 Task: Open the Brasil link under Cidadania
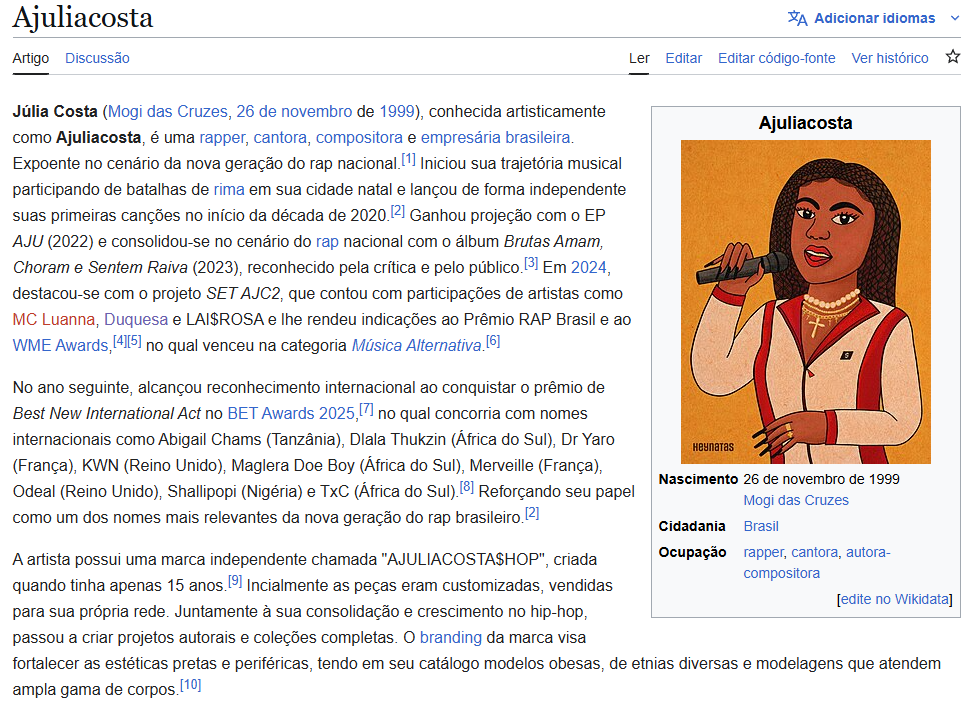coord(760,525)
